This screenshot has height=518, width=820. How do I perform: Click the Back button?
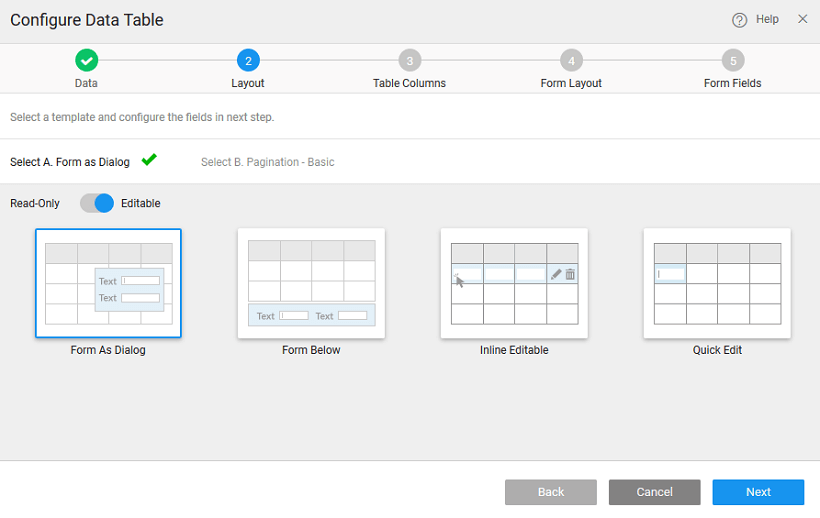[x=551, y=492]
